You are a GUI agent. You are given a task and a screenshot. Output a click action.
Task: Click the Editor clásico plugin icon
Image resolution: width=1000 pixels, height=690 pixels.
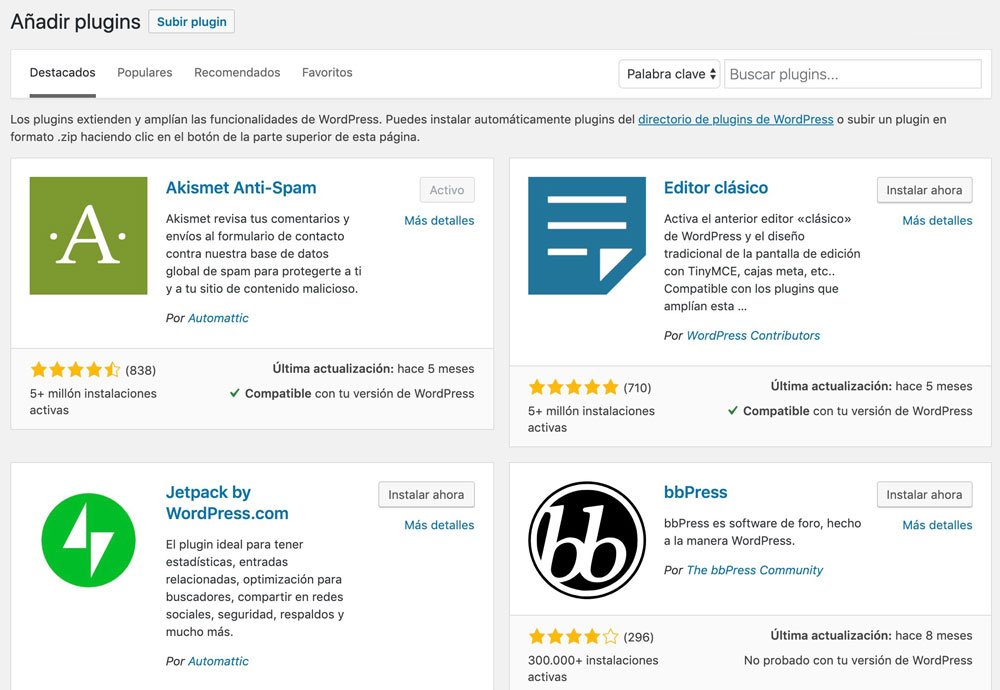tap(586, 236)
